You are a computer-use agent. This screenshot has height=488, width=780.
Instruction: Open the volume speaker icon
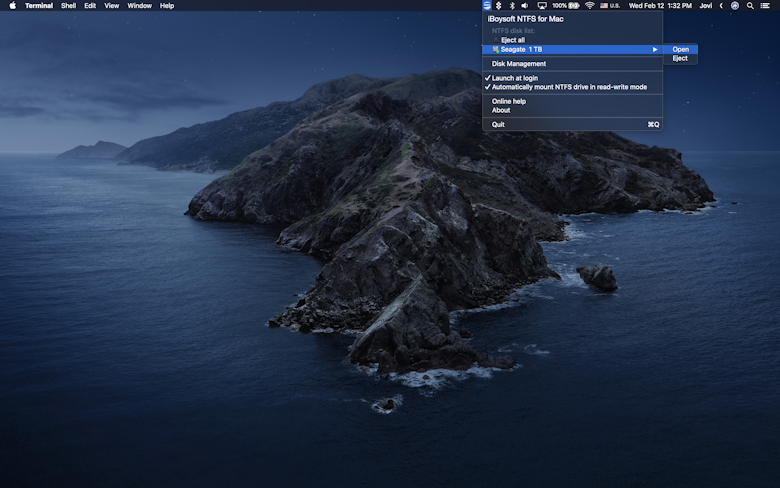[525, 5]
